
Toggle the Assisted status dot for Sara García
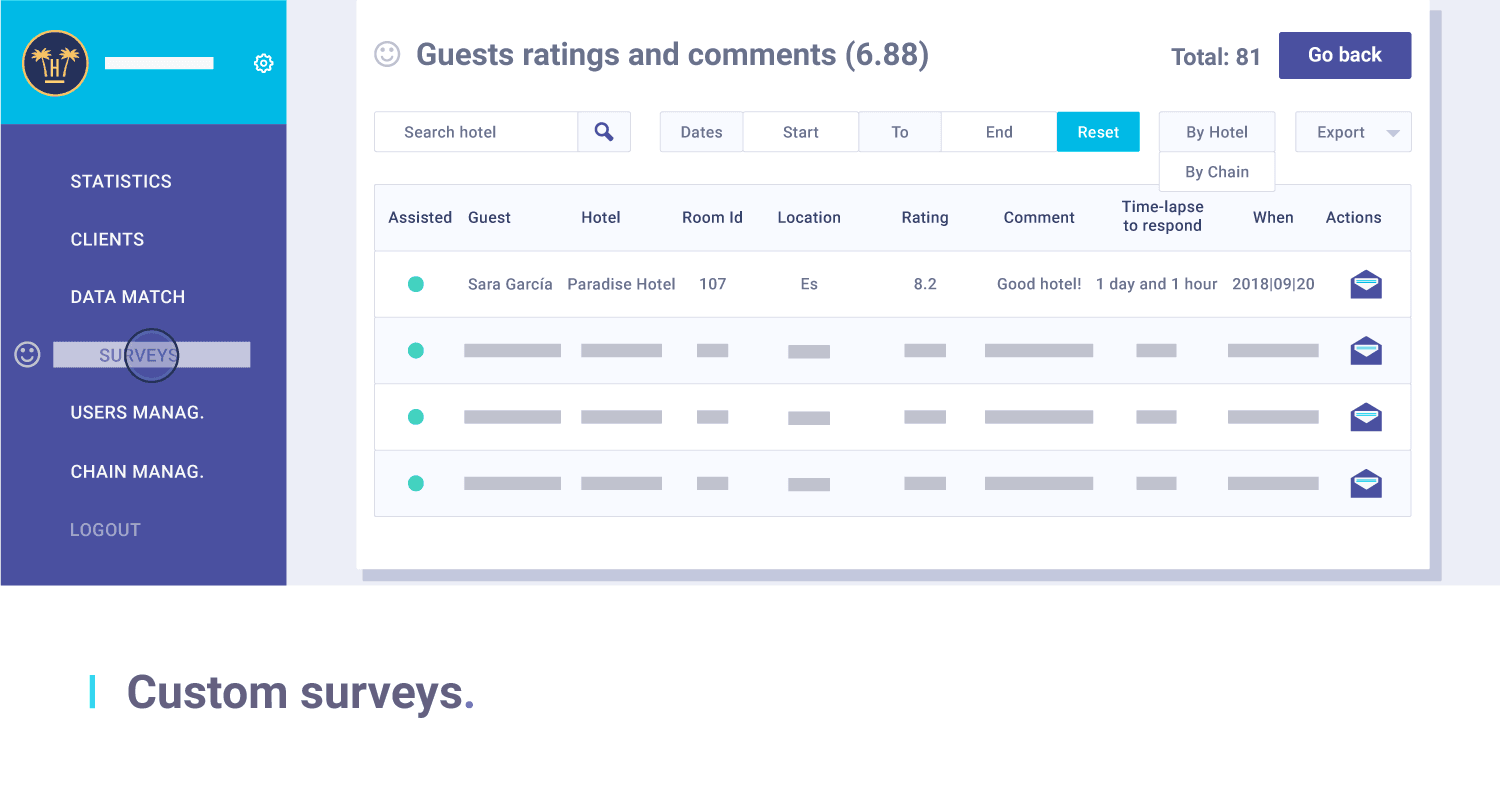tap(416, 284)
